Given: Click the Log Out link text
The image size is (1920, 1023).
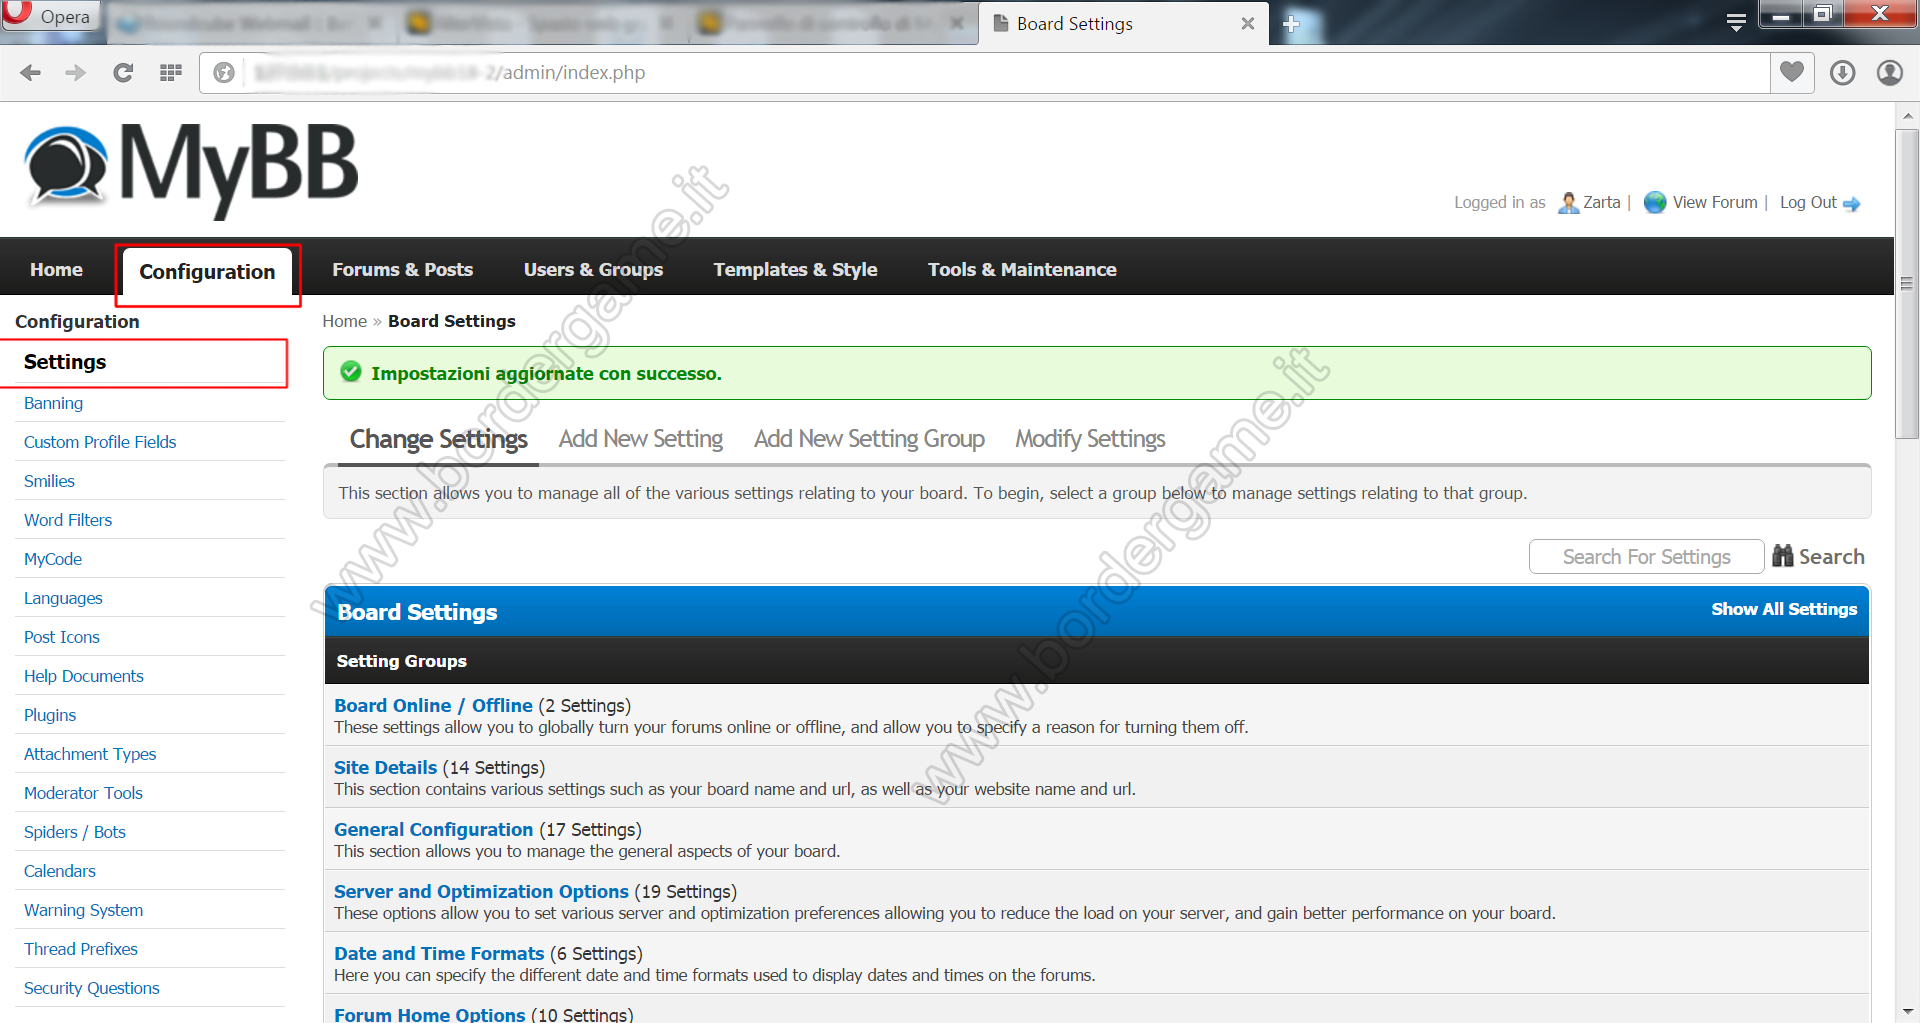Looking at the screenshot, I should coord(1808,202).
